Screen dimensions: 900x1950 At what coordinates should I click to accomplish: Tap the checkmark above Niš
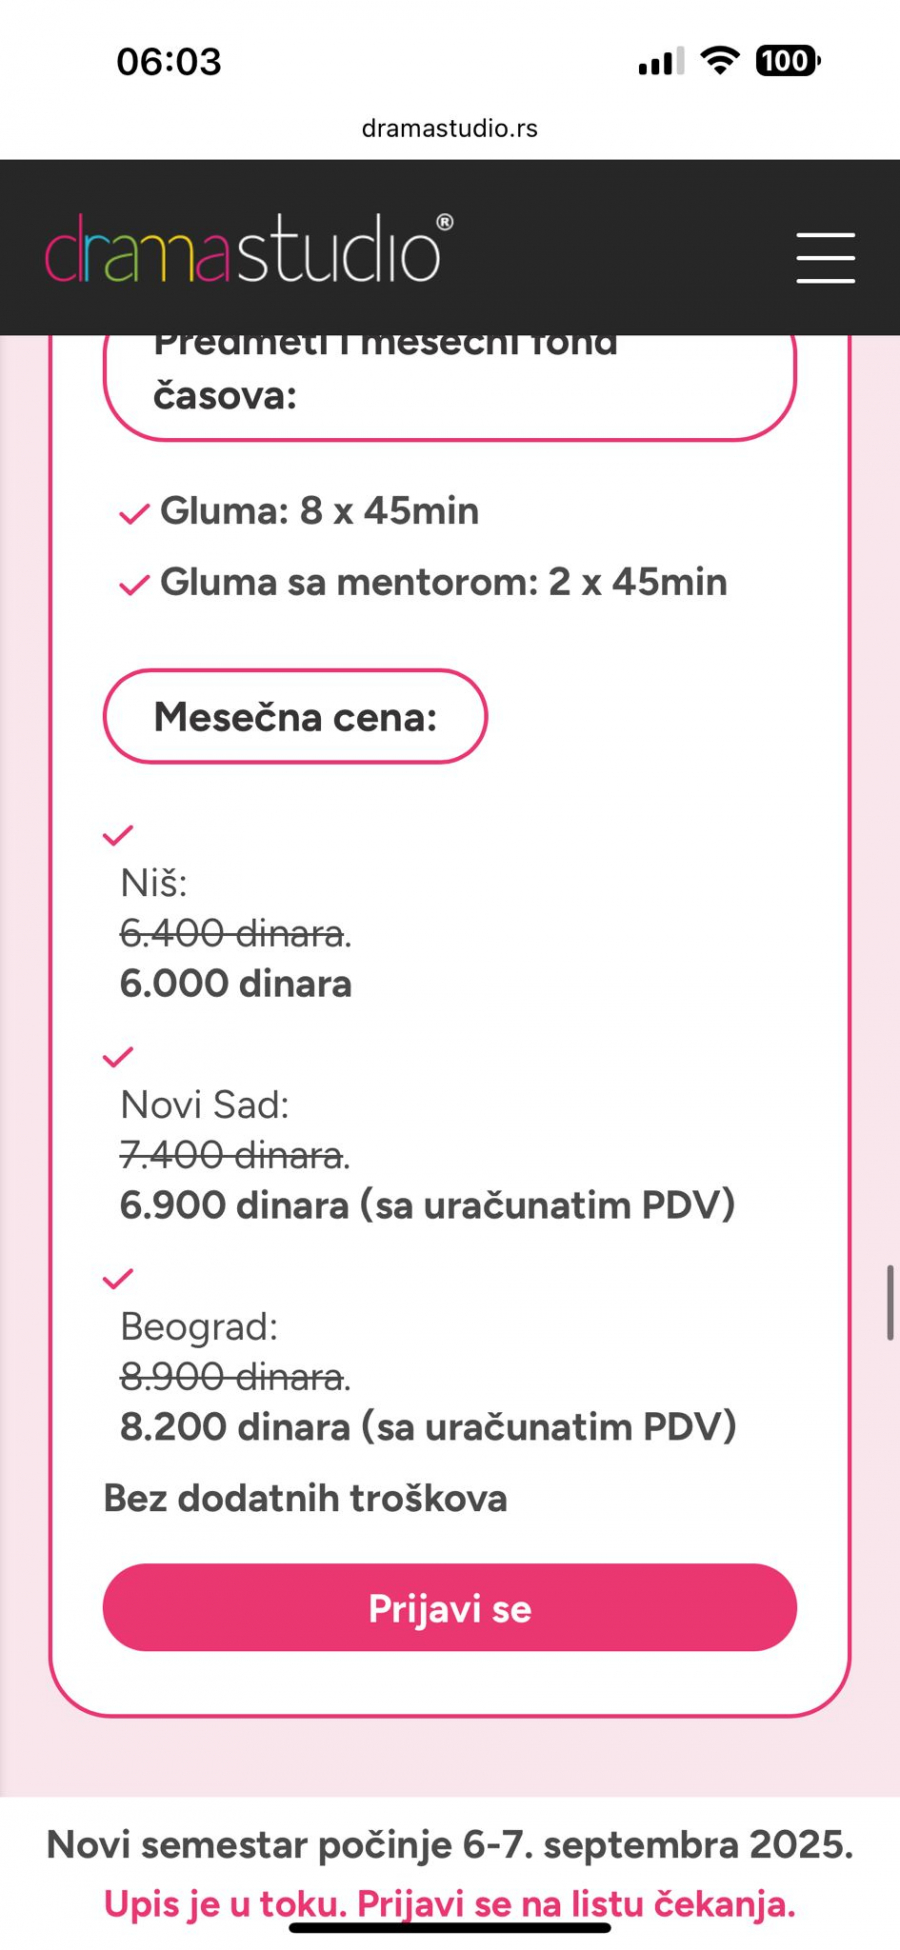pos(118,835)
